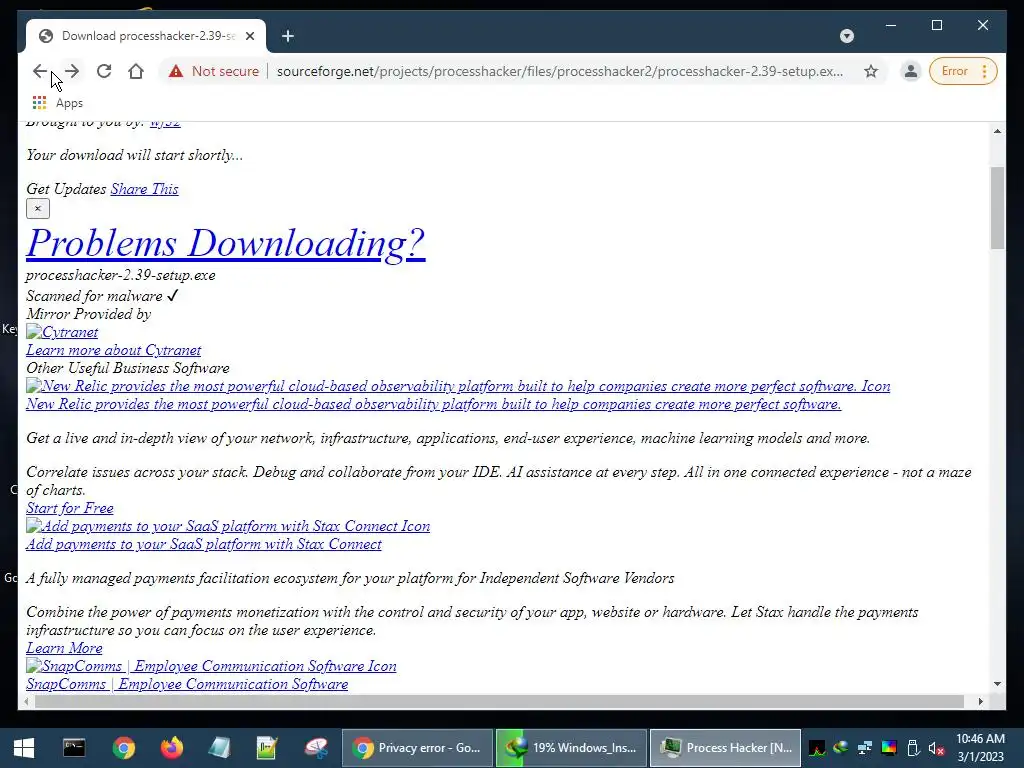Click the address bar URL field
1024x768 pixels.
[x=560, y=71]
